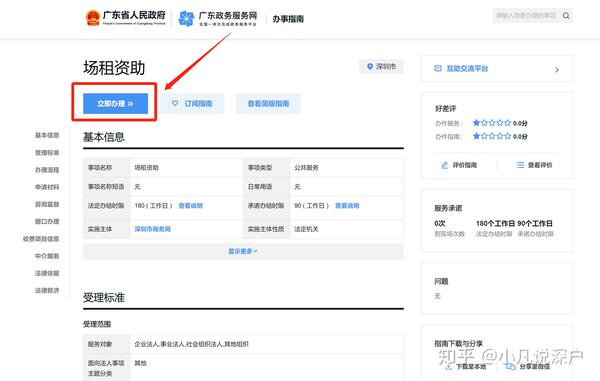Click the 指南下载与分享 heading
The width and height of the screenshot is (600, 381).
(458, 344)
